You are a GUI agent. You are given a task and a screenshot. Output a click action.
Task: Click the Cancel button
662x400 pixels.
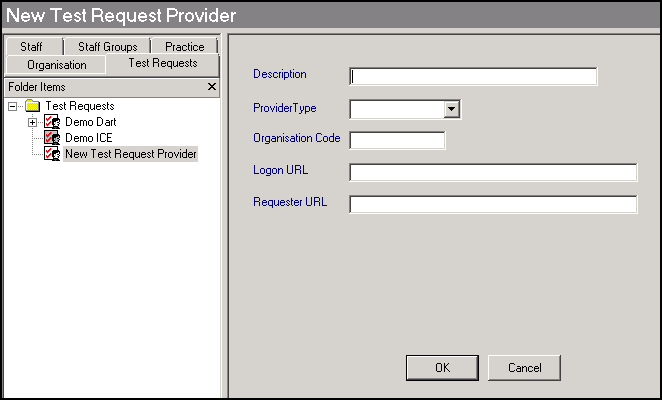tap(524, 368)
